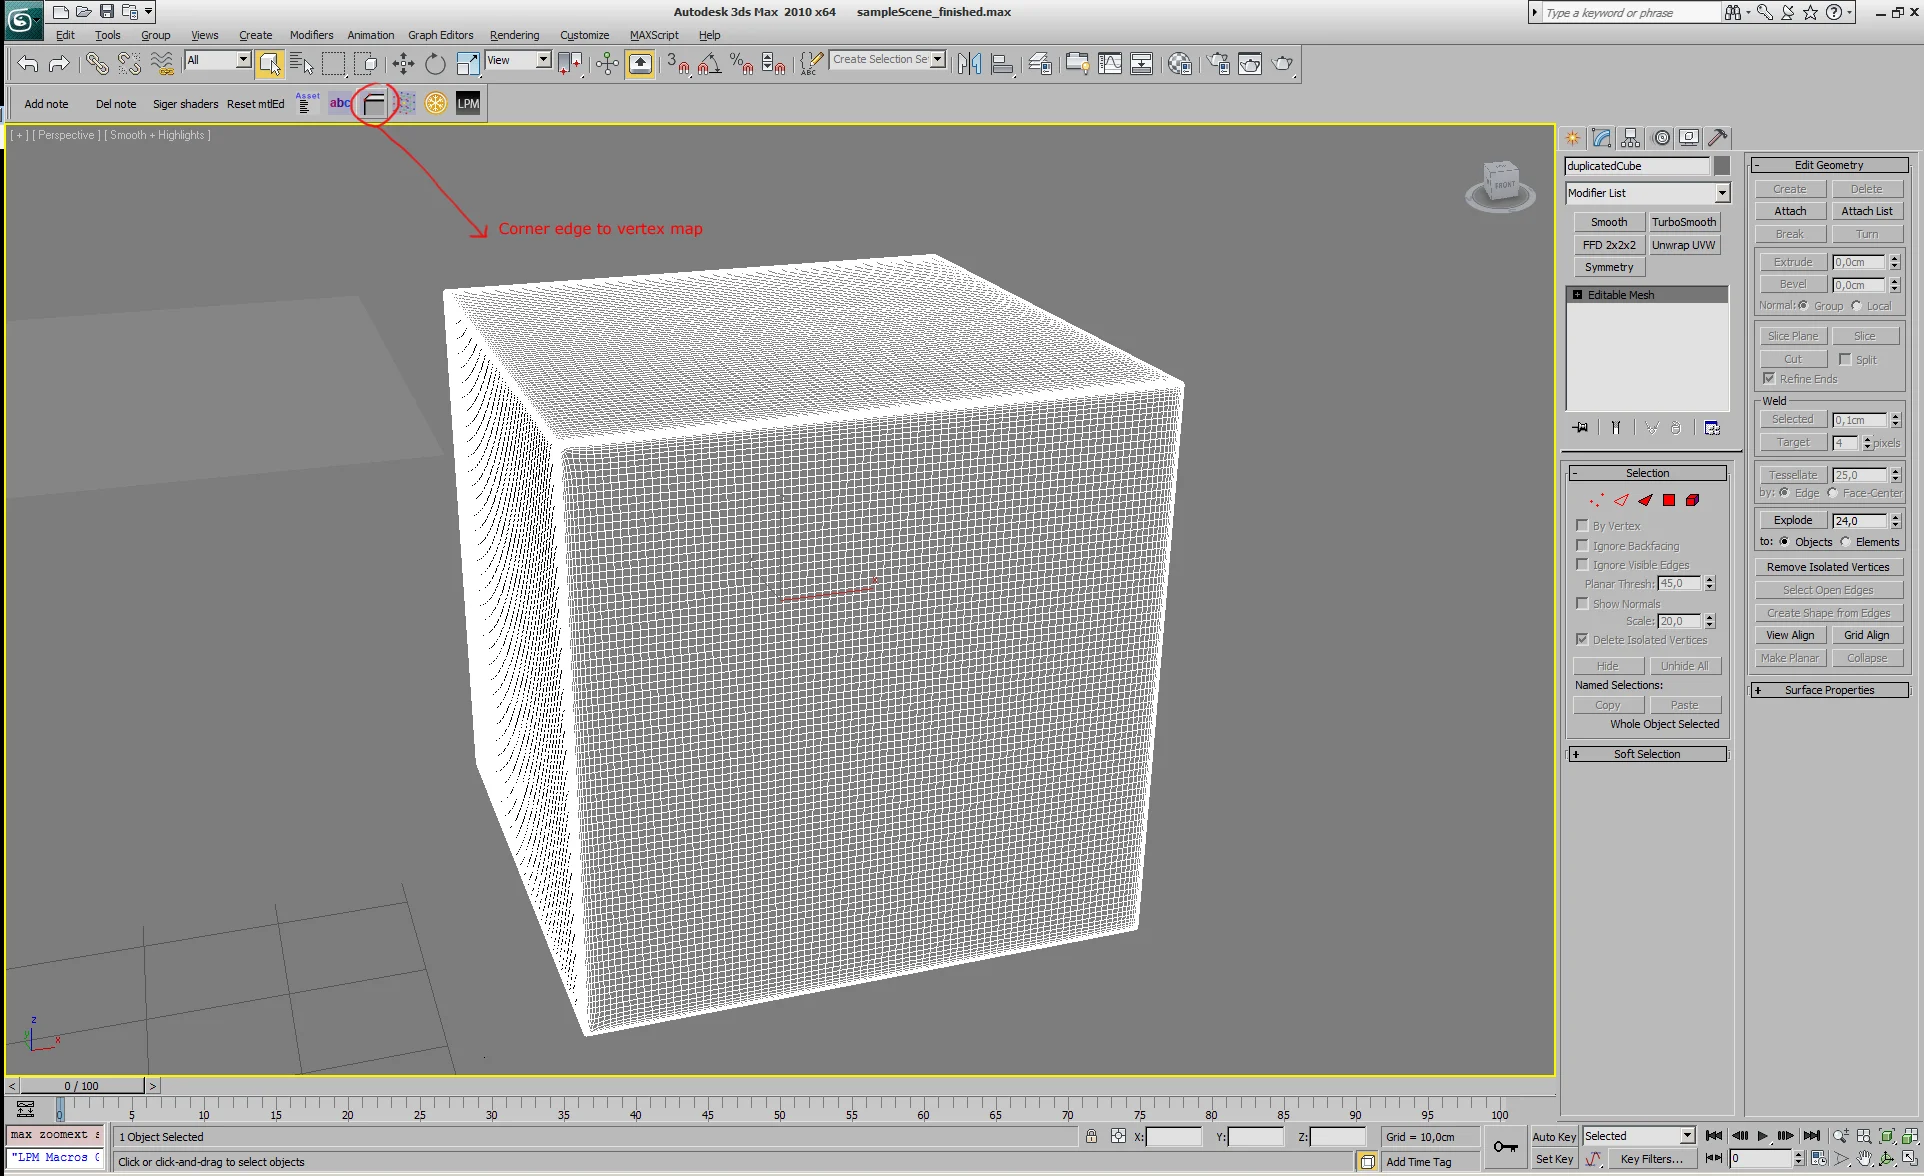Toggle Ignore Backfacing checkbox
The height and width of the screenshot is (1176, 1924).
click(1582, 545)
